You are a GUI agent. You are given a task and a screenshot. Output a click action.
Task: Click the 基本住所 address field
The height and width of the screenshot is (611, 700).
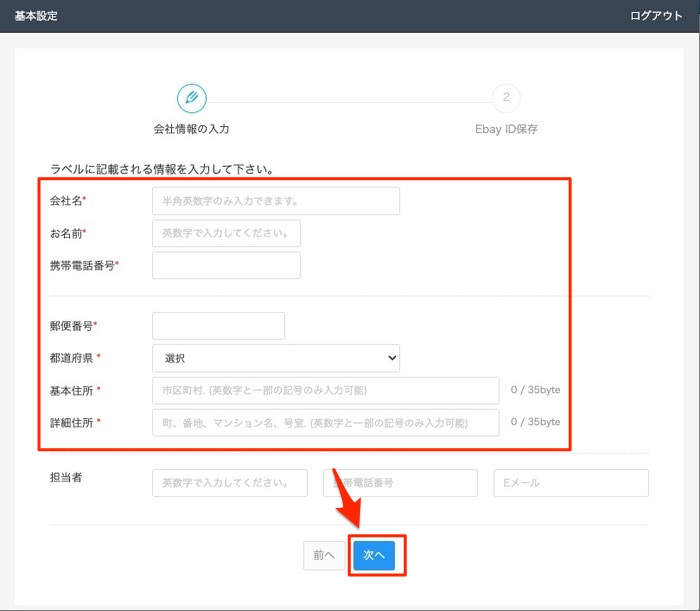(x=325, y=390)
